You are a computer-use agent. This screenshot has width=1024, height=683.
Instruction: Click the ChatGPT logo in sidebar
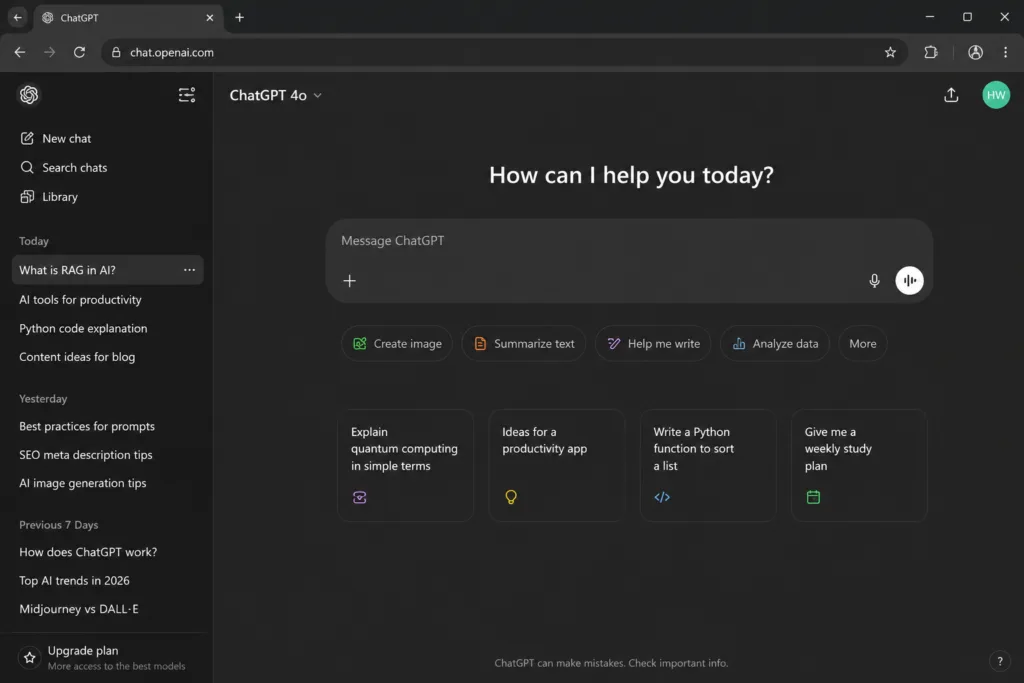coord(29,95)
